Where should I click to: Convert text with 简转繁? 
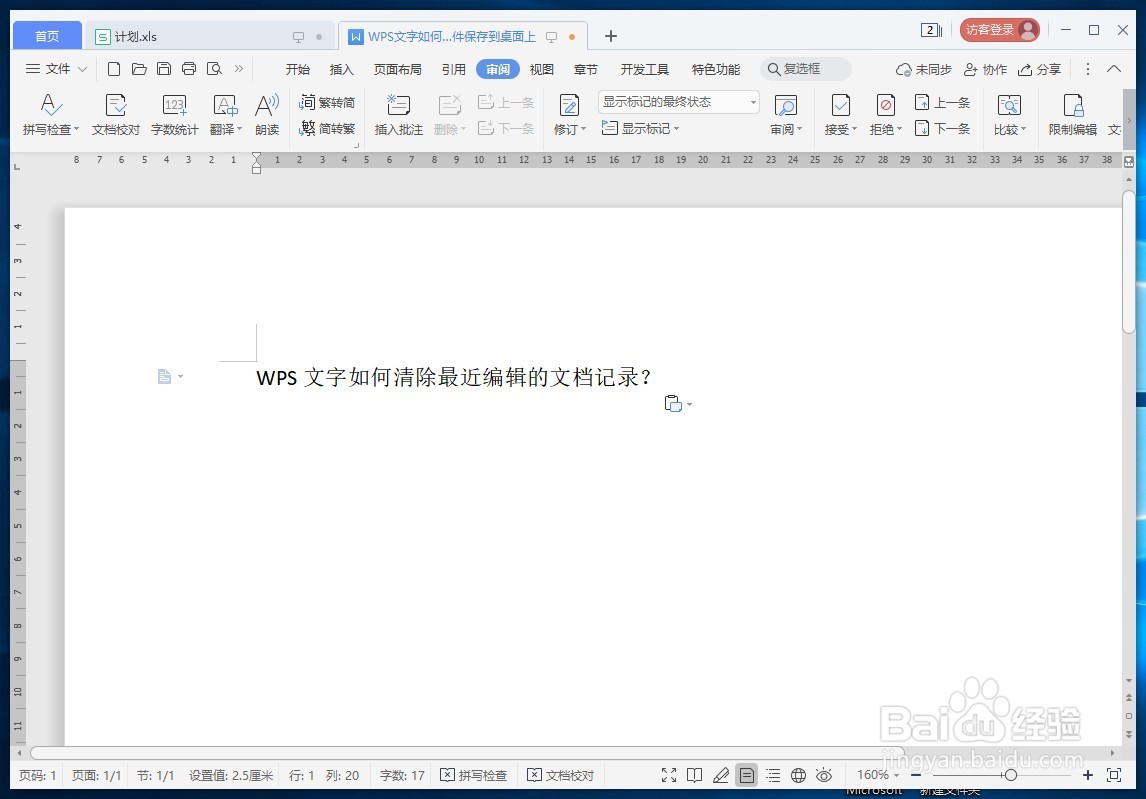pos(327,129)
